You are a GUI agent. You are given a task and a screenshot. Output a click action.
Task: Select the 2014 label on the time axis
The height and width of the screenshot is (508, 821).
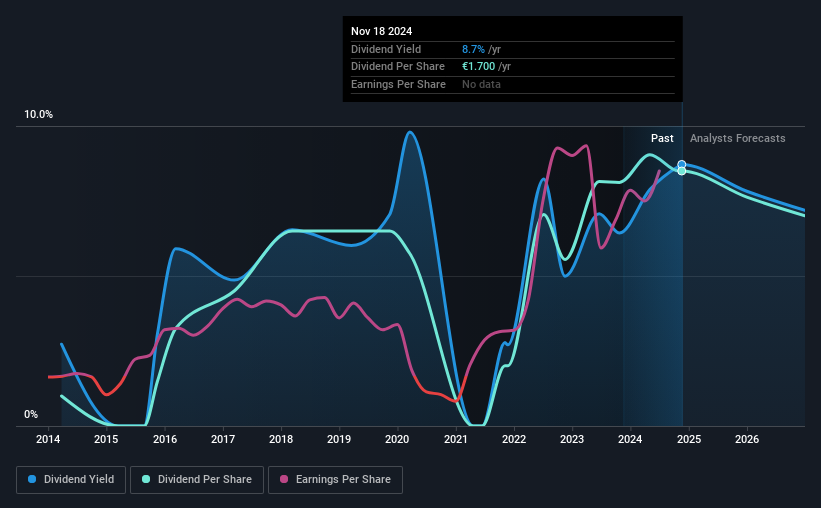point(48,439)
